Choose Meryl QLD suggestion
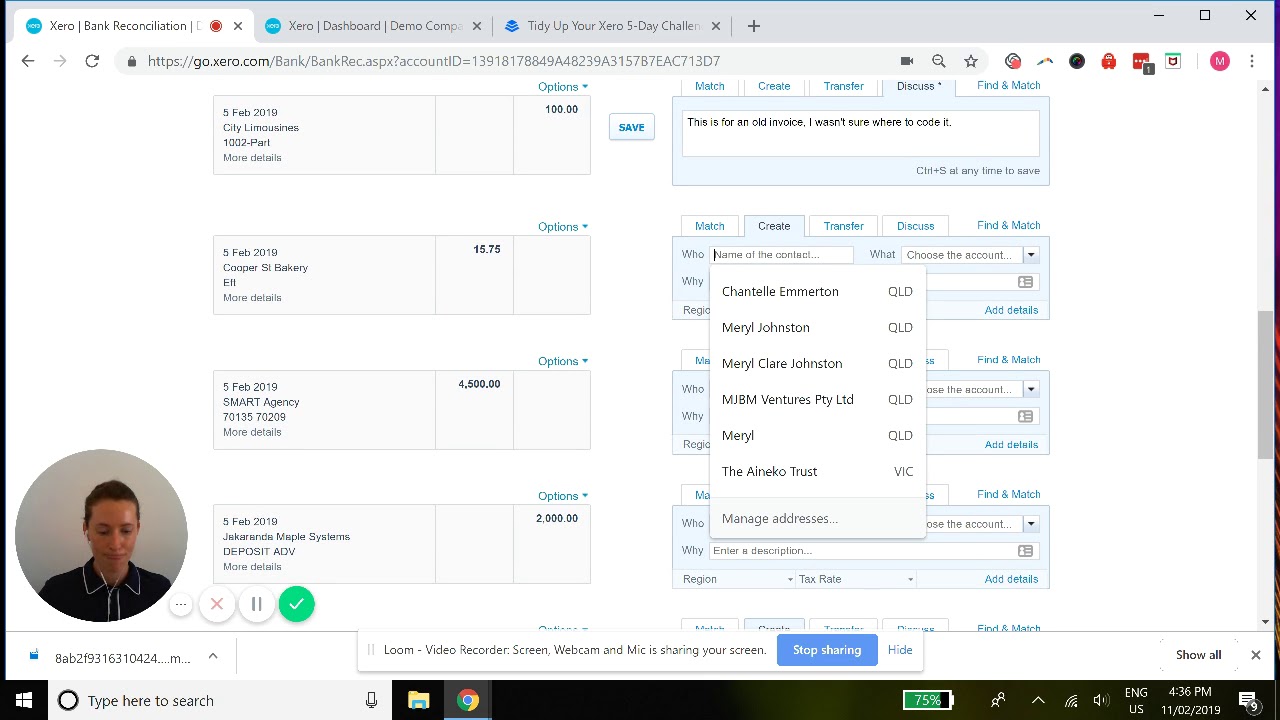 click(x=817, y=436)
